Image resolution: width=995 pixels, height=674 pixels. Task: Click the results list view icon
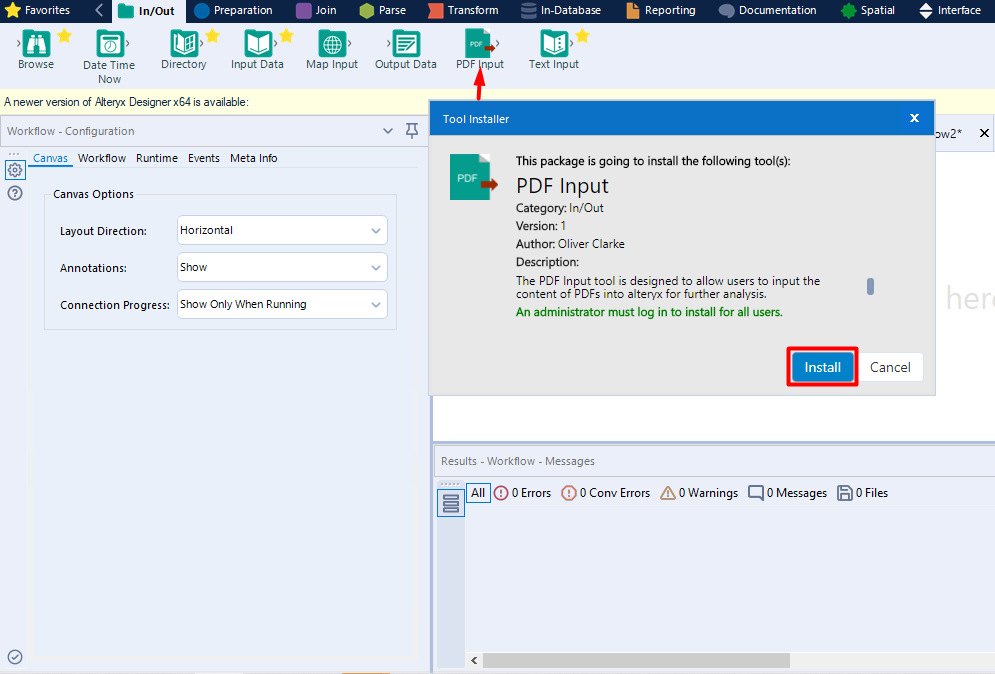[x=451, y=503]
